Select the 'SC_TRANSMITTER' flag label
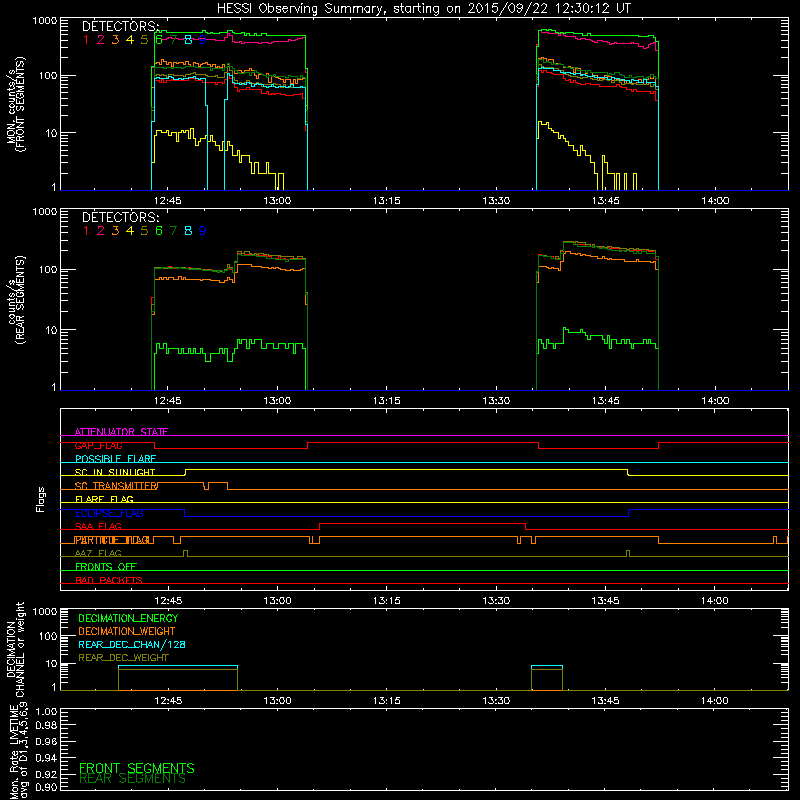800x800 pixels. (x=116, y=486)
